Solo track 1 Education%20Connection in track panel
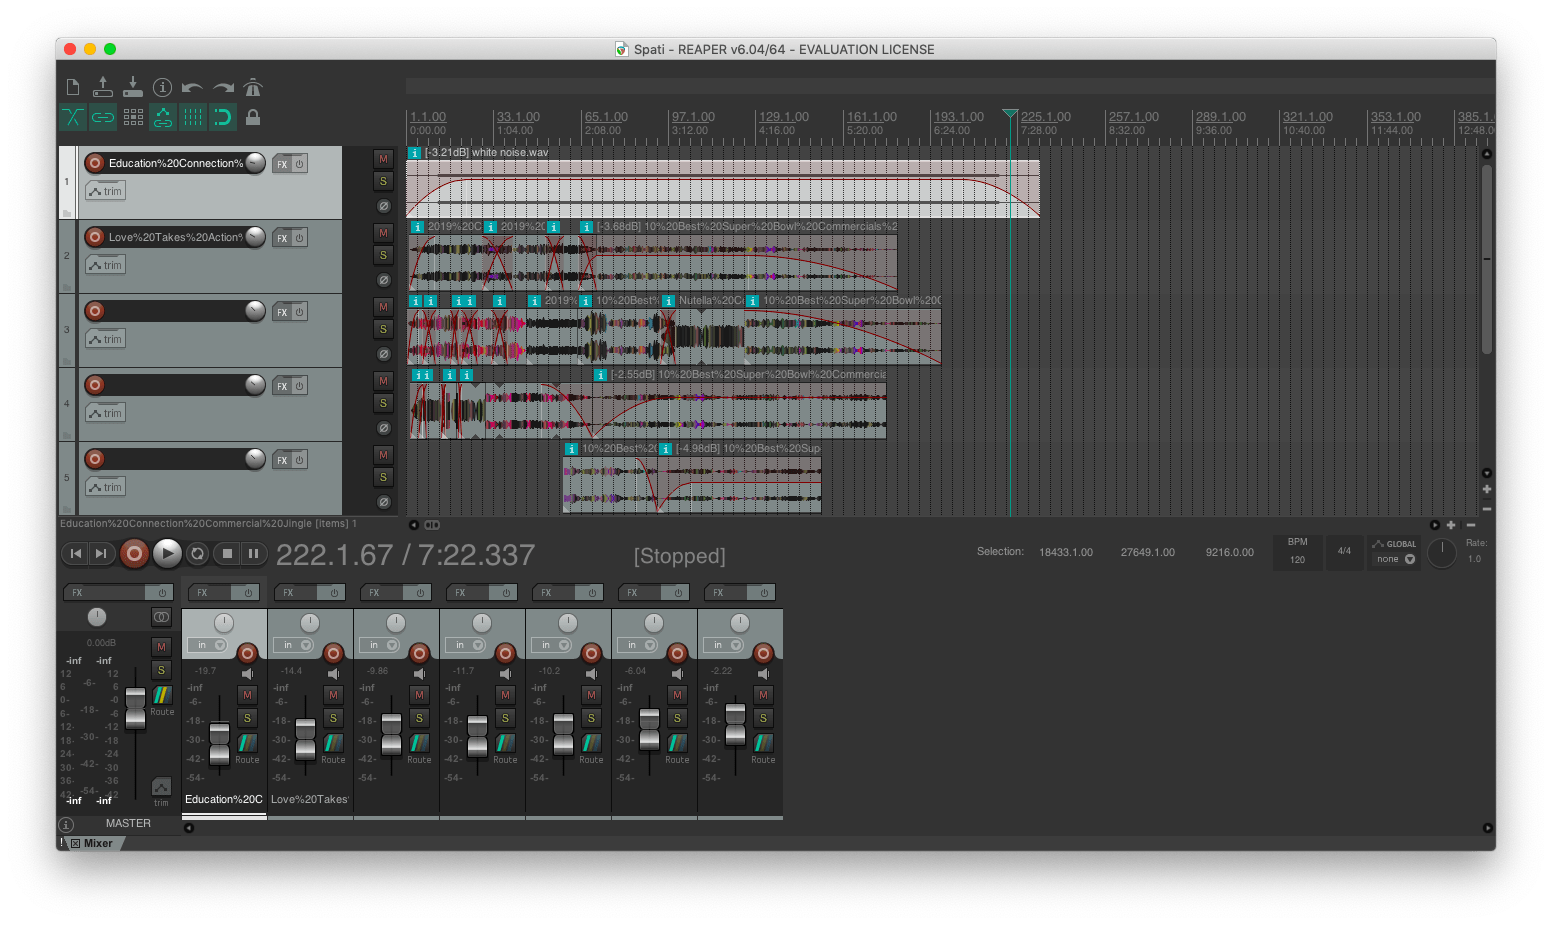The width and height of the screenshot is (1552, 925). pos(383,181)
